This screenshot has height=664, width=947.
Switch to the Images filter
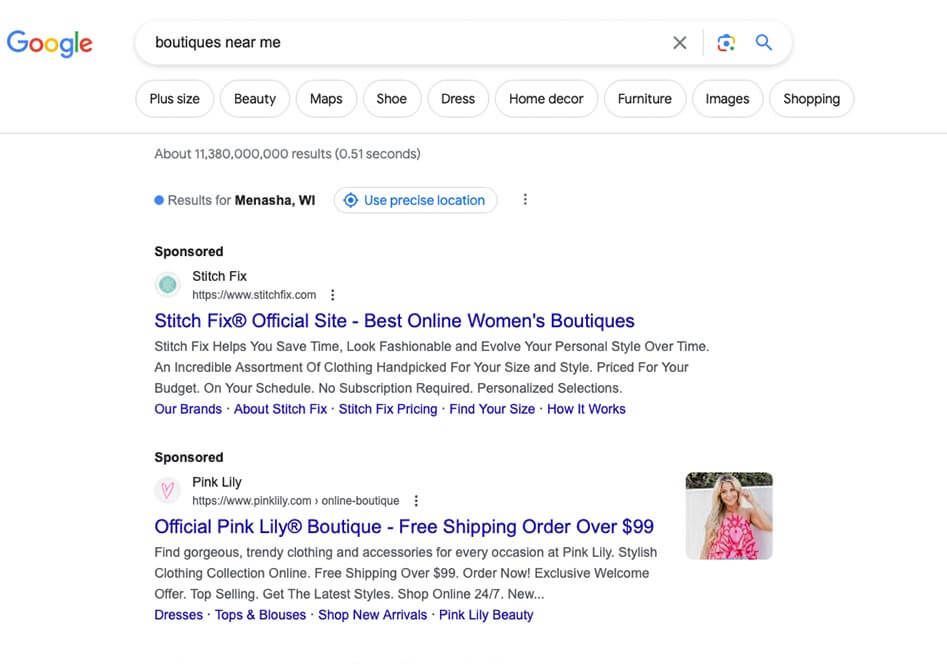(727, 99)
